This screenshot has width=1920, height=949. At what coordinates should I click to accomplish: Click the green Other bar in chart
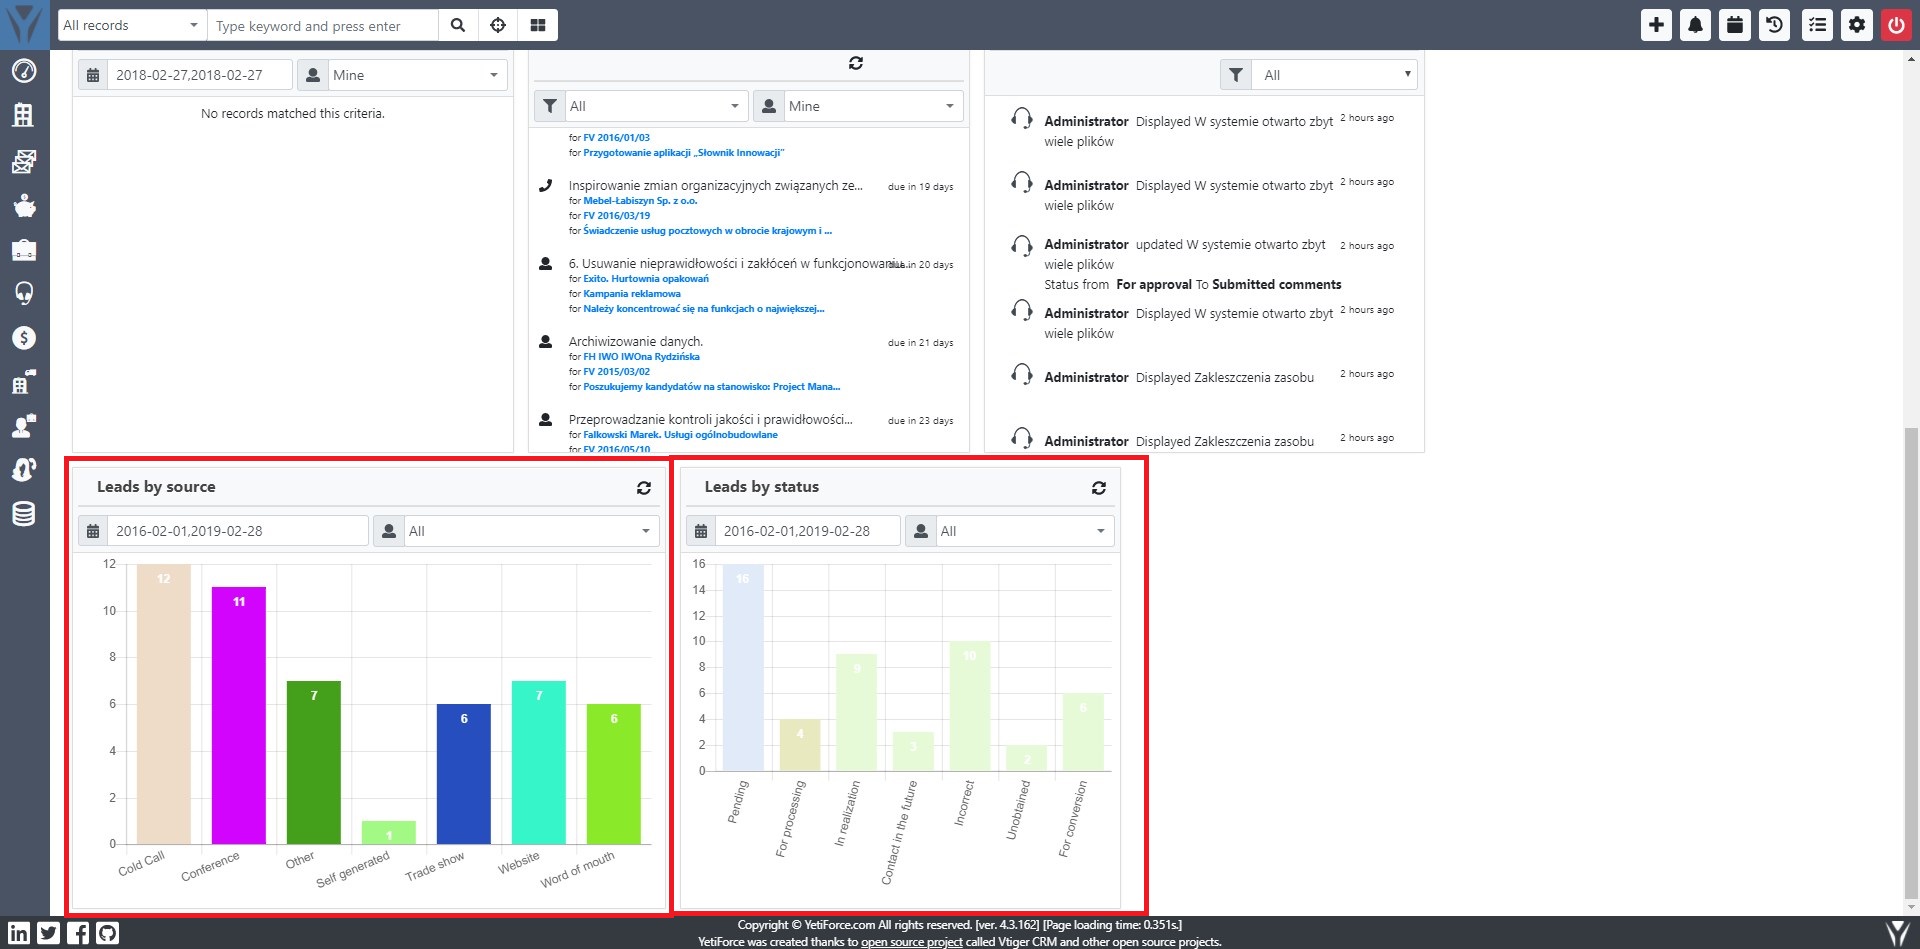(x=313, y=762)
